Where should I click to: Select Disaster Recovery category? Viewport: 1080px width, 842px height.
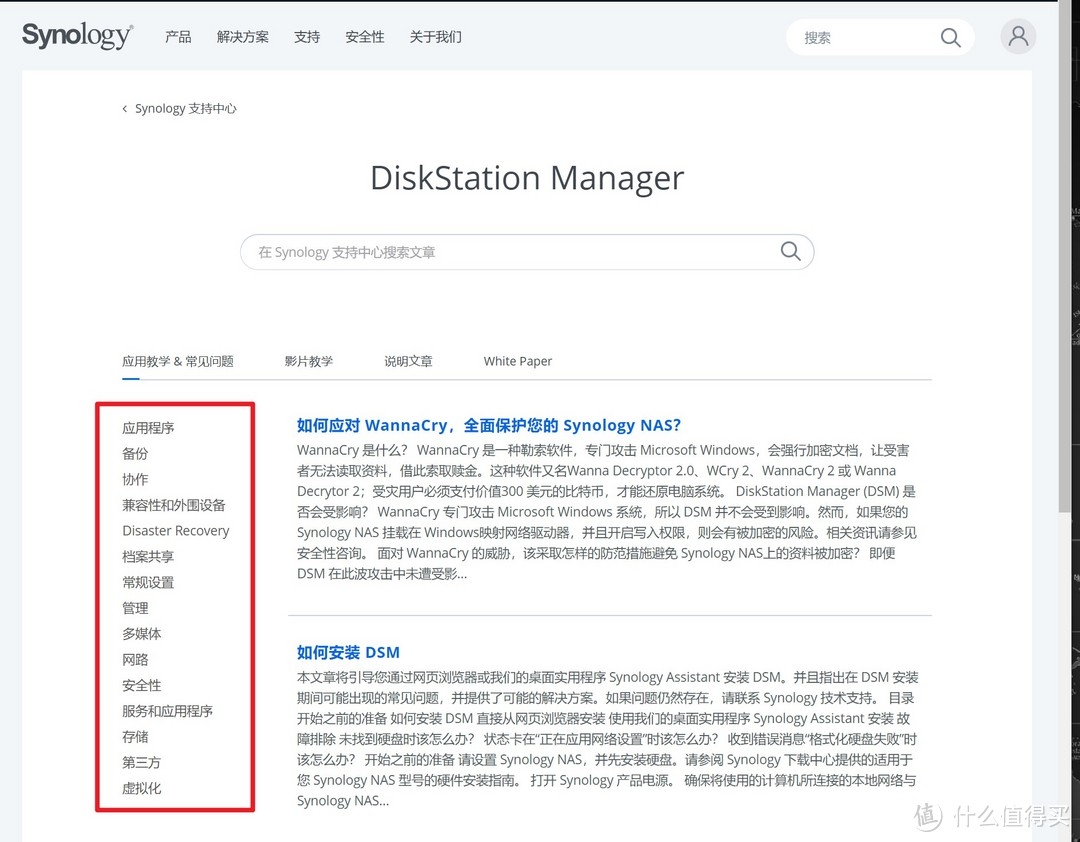point(176,531)
